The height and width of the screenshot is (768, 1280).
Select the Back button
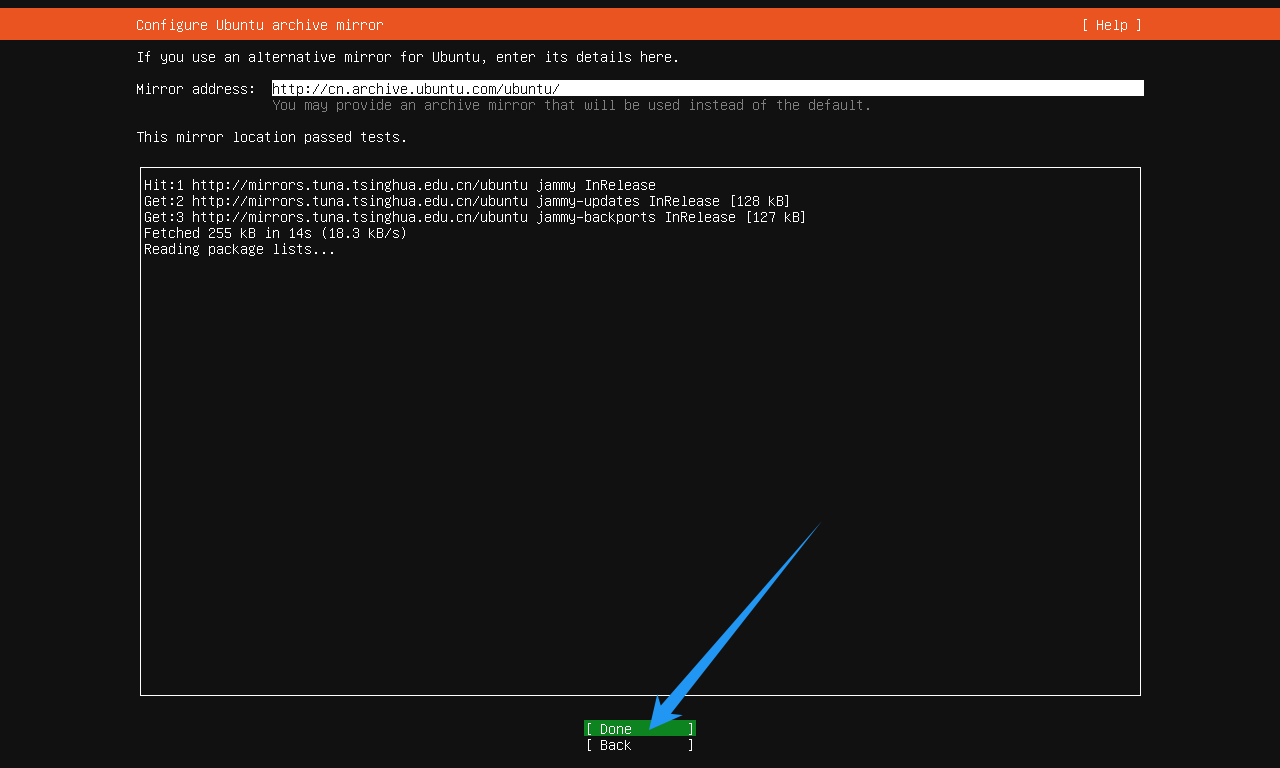pyautogui.click(x=640, y=745)
